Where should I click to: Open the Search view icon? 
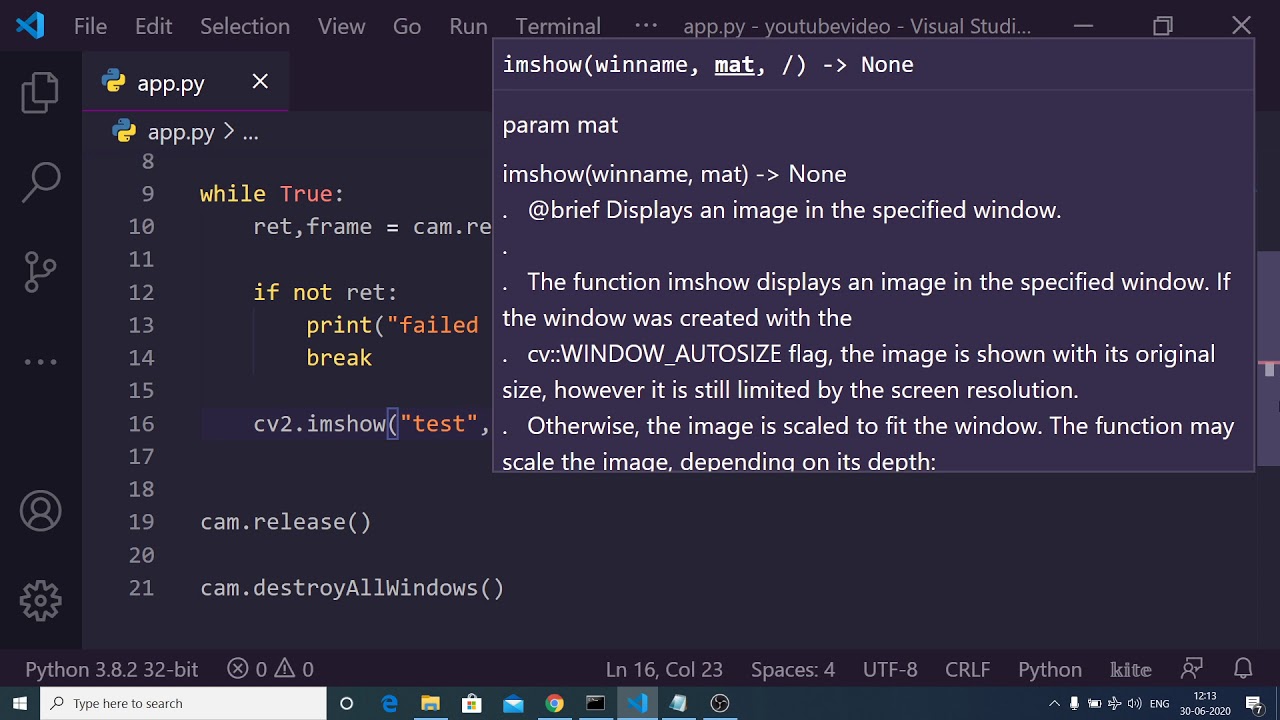click(x=41, y=181)
